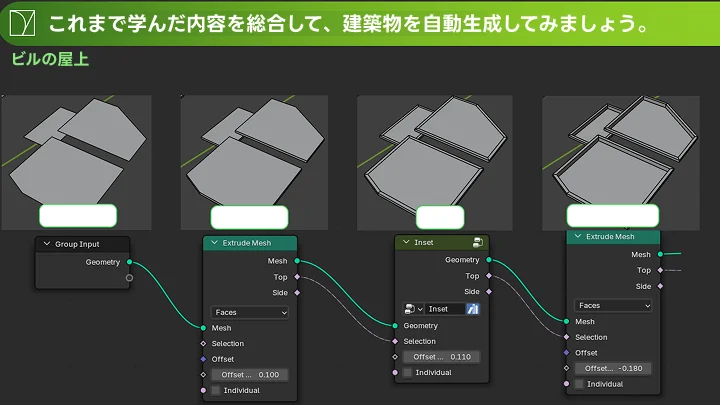Open the node tree browse icon in Inset node

point(412,309)
